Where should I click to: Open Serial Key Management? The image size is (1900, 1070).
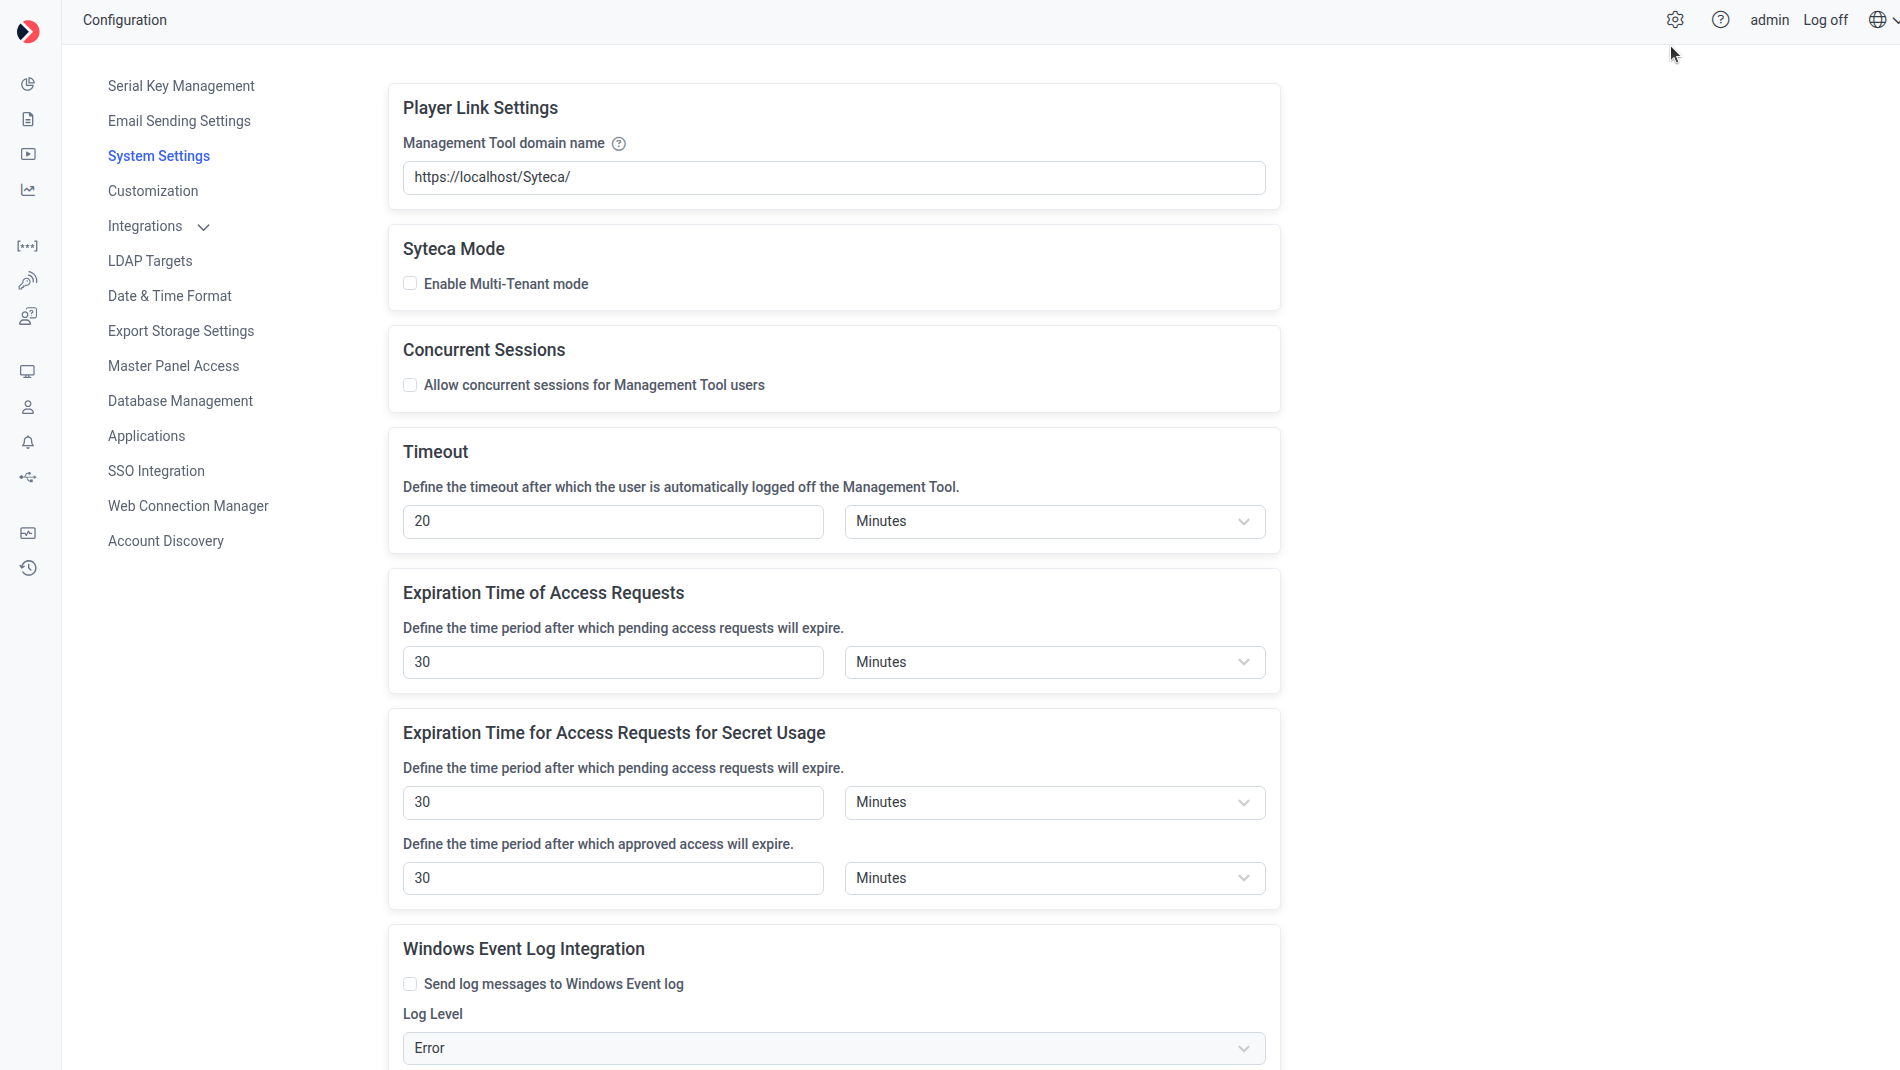pos(181,86)
